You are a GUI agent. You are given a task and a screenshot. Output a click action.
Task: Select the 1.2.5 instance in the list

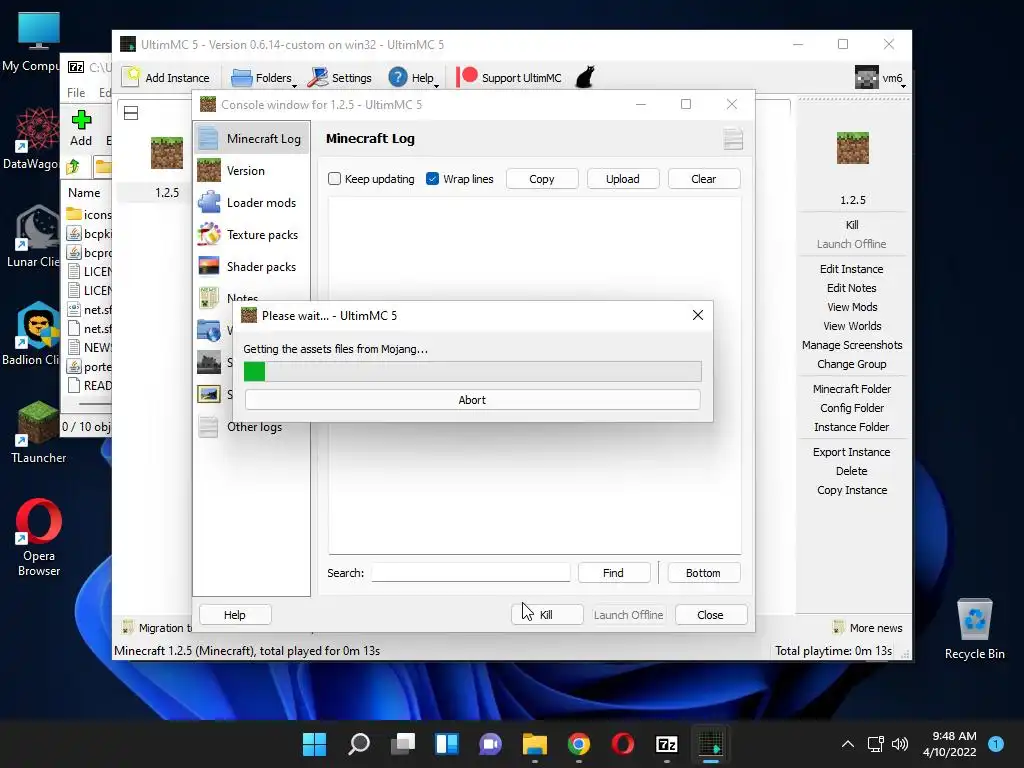(167, 167)
